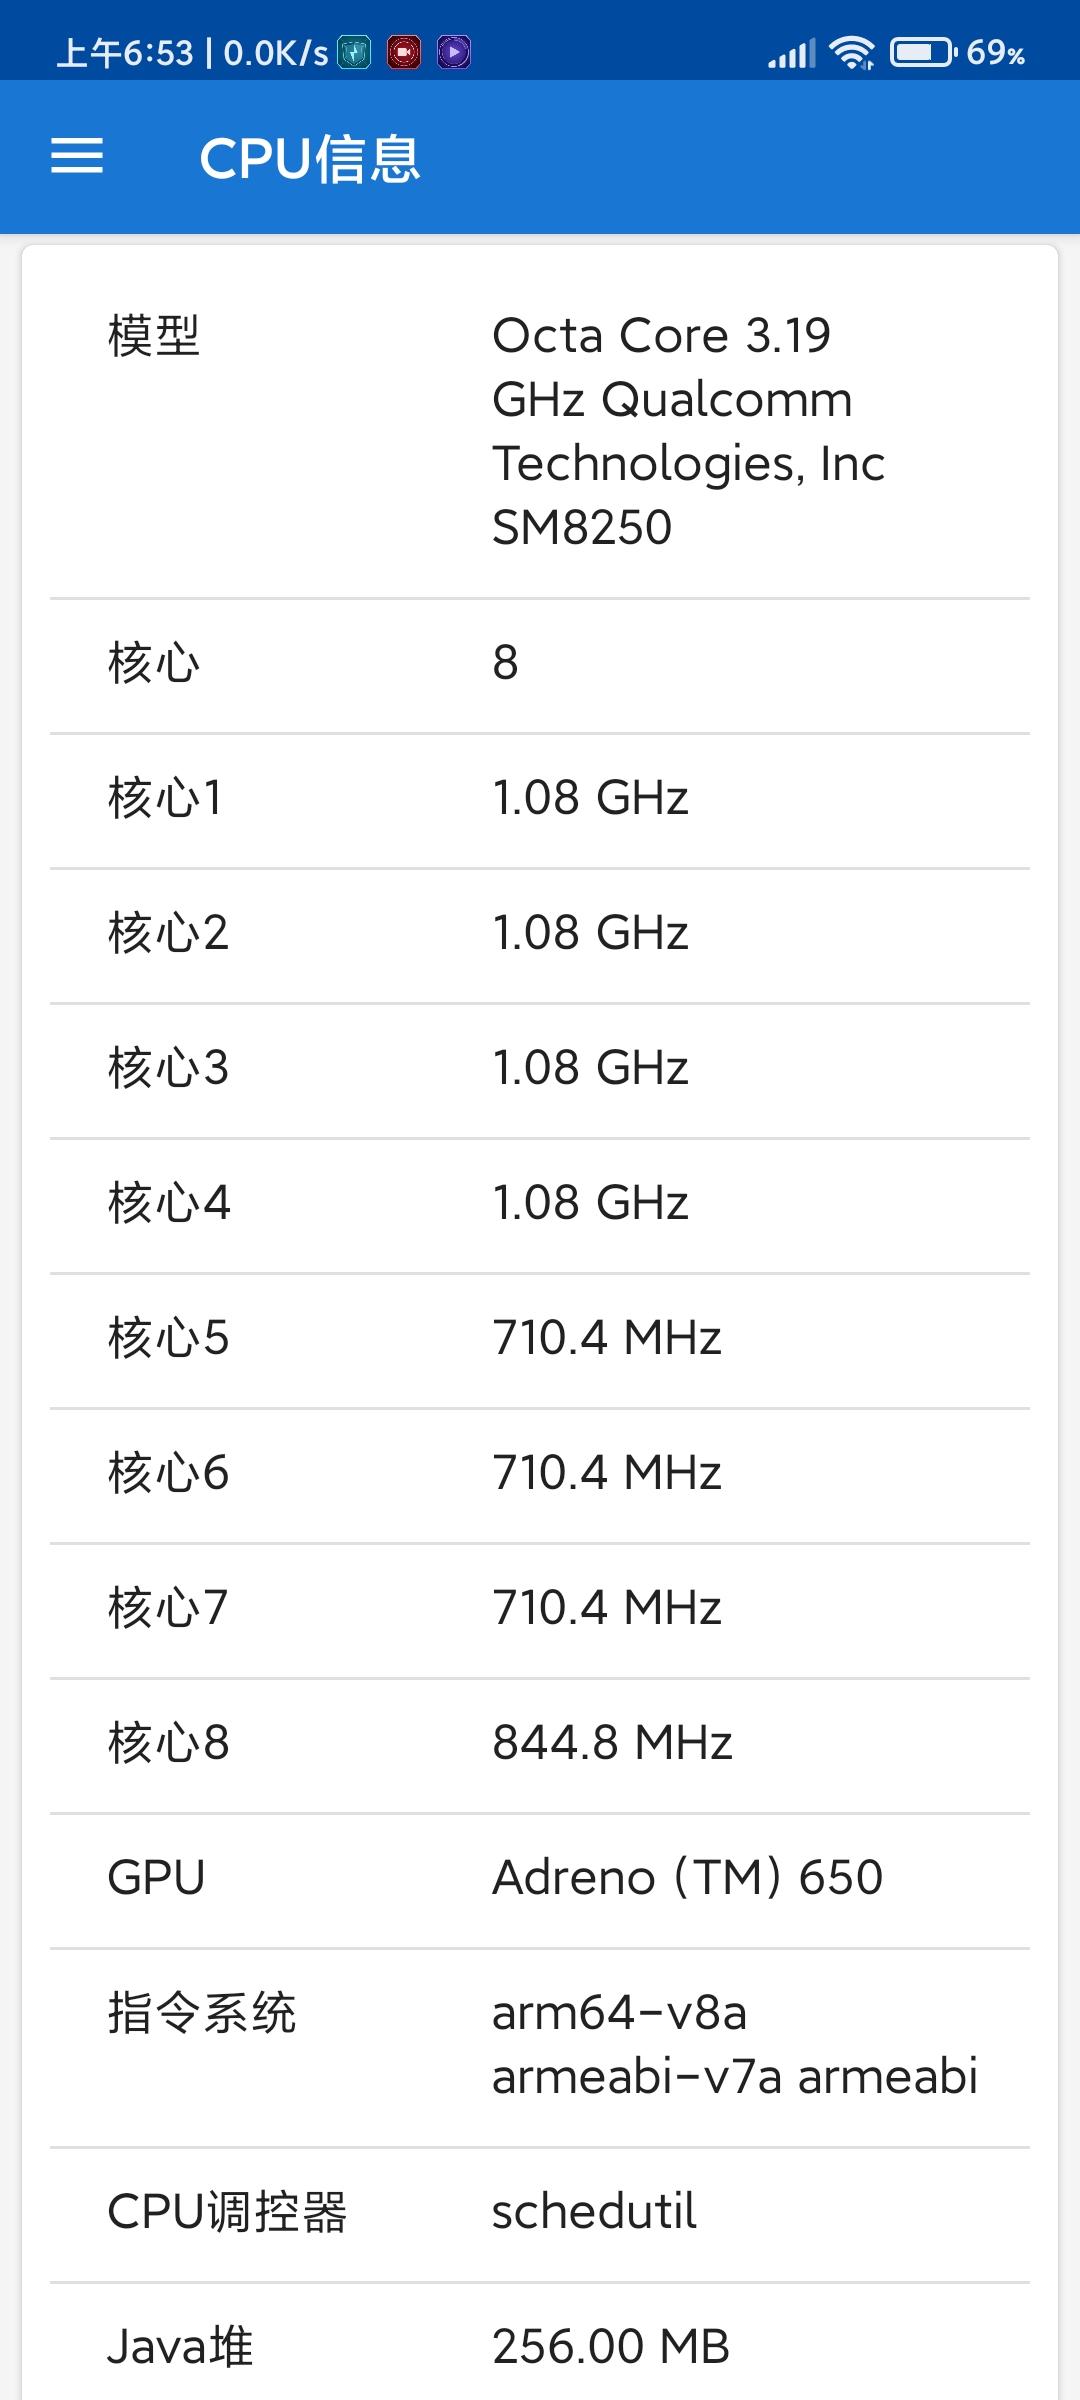This screenshot has width=1080, height=2400.
Task: Tap the GPU Adreno 650 row
Action: [x=540, y=1881]
